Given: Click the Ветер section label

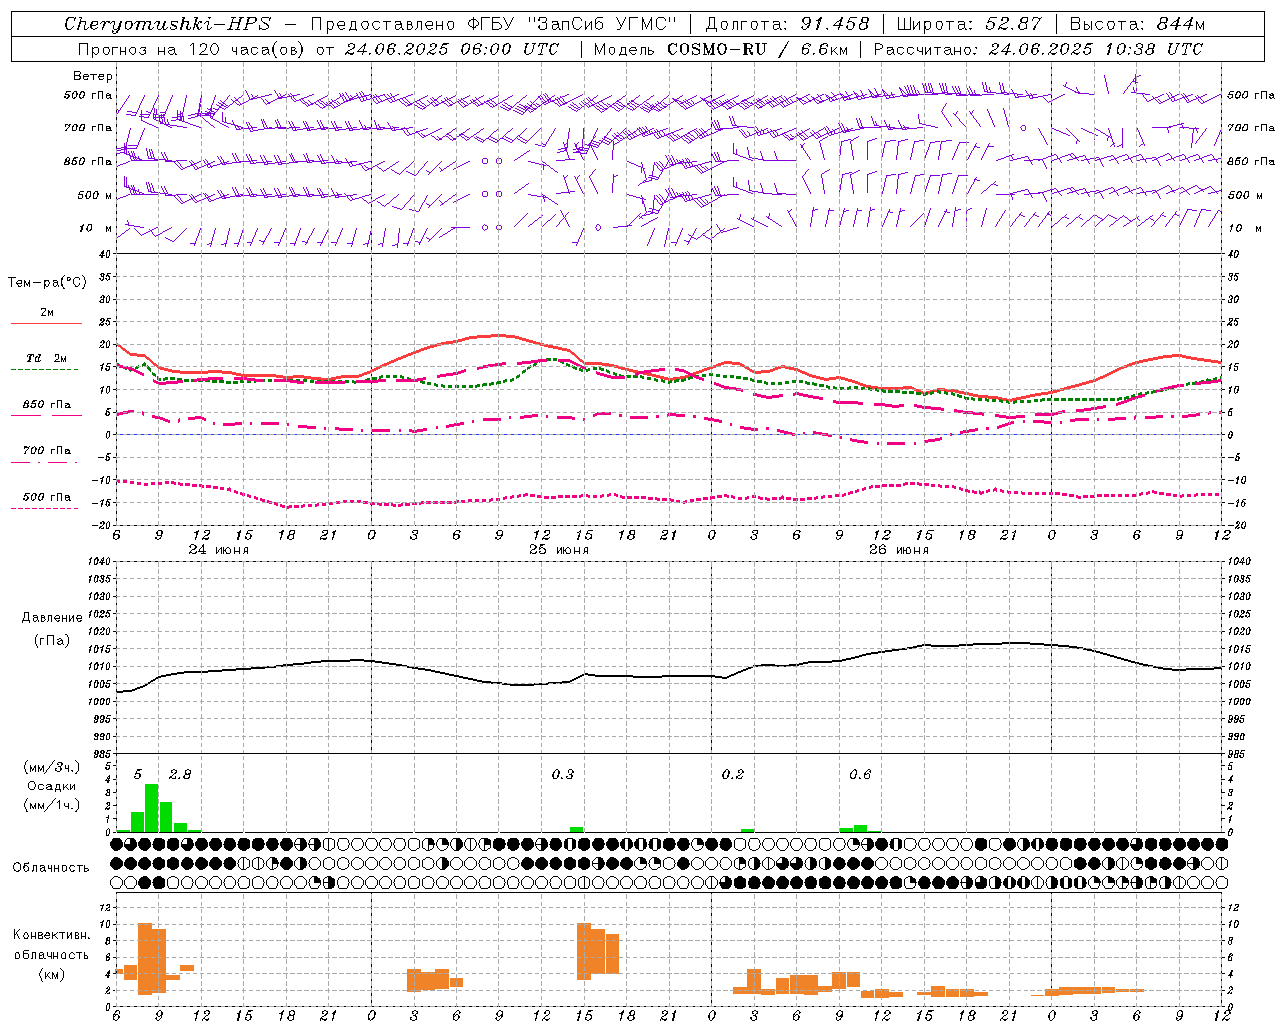Looking at the screenshot, I should click(93, 76).
